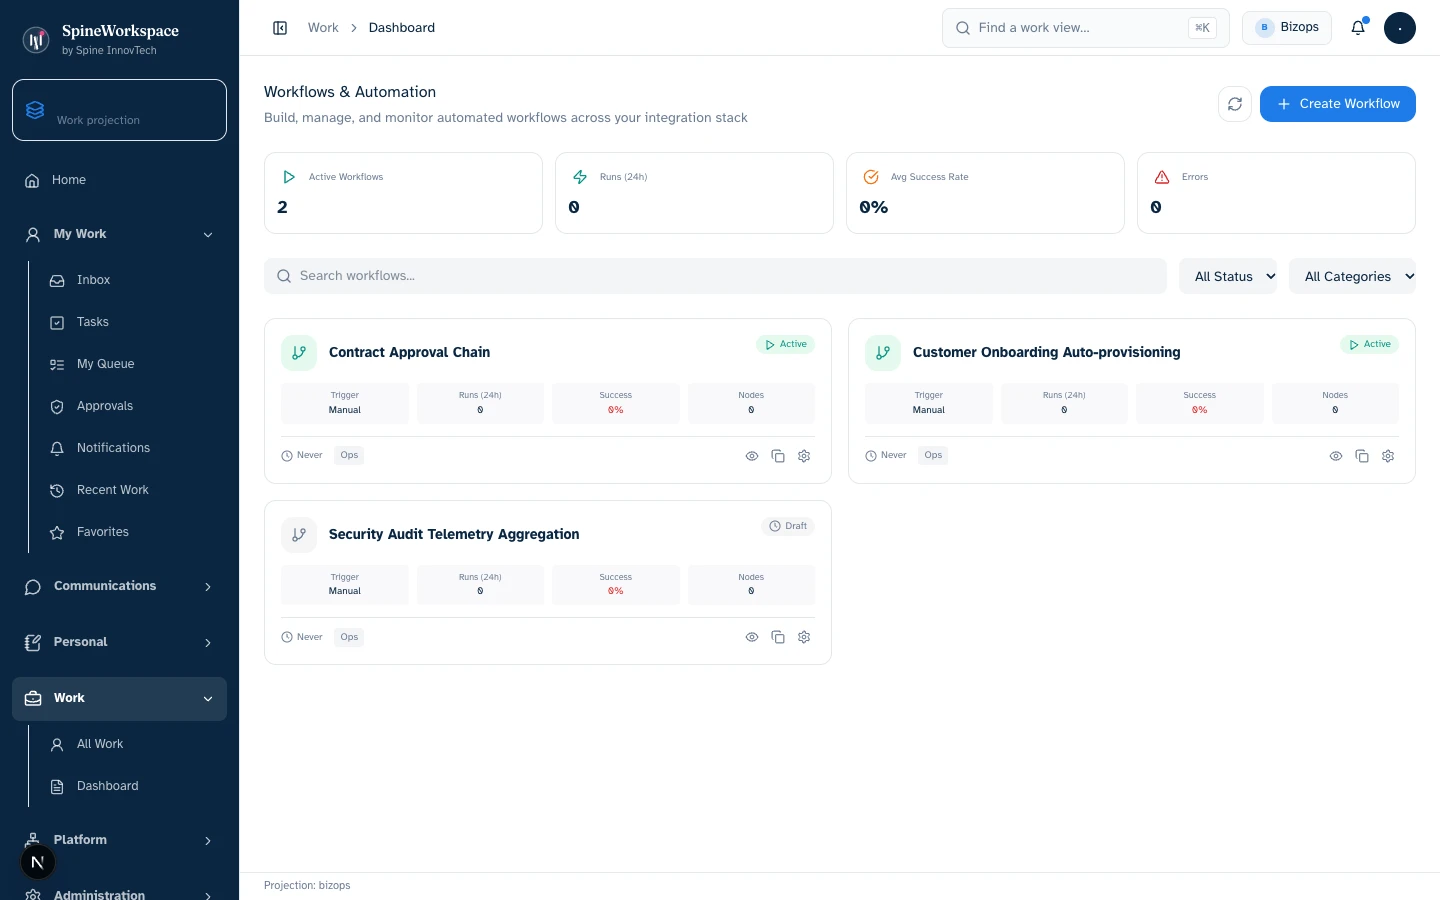Screen dimensions: 1440x900
Task: Click the Contract Approval Chain branch icon
Action: click(299, 353)
